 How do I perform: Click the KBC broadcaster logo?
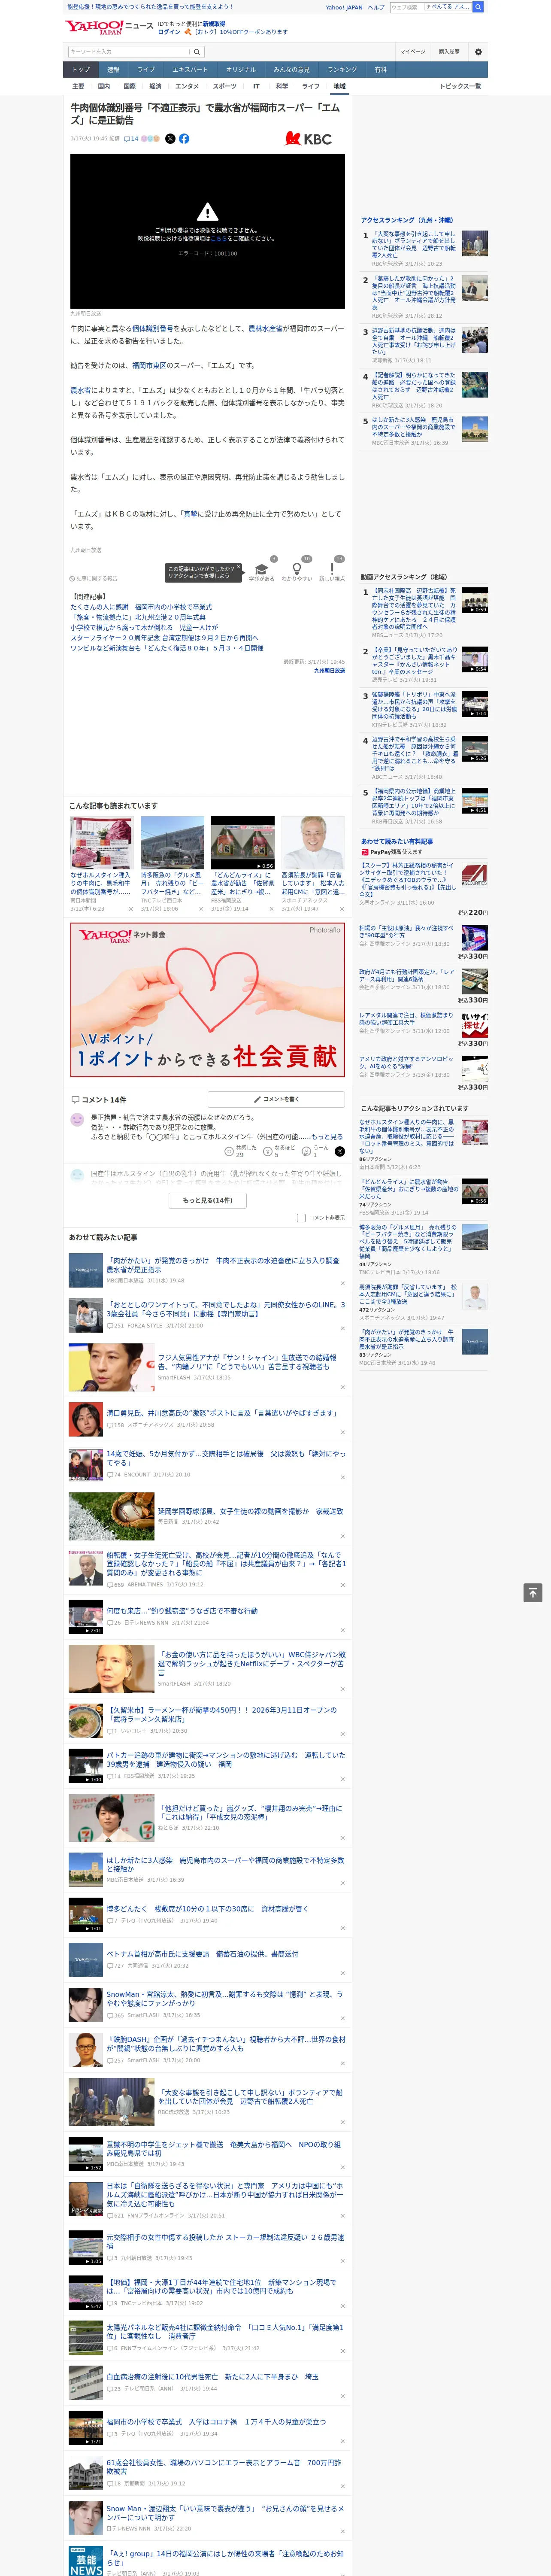coord(308,139)
